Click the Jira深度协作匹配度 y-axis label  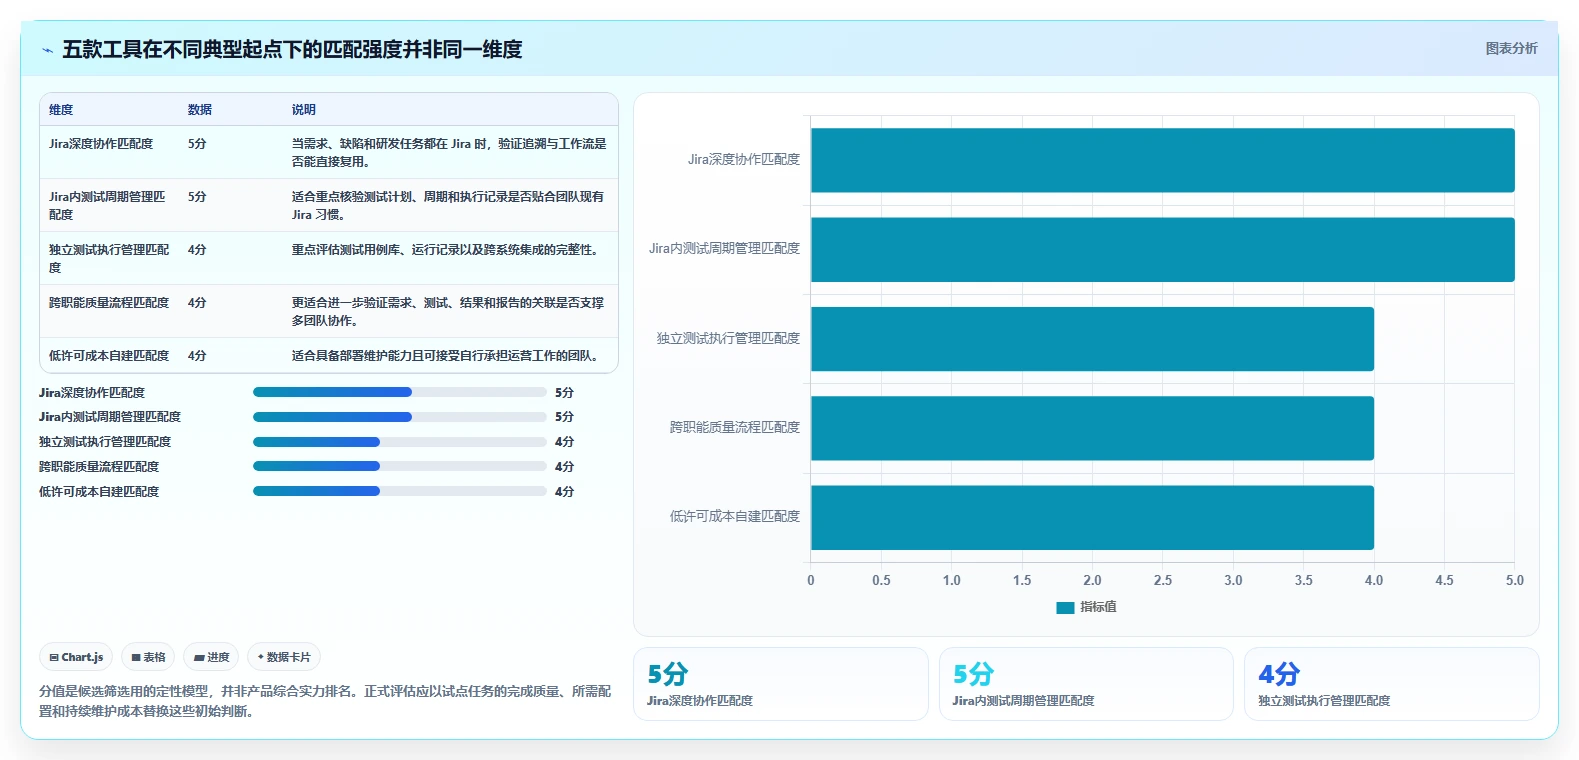click(x=744, y=159)
